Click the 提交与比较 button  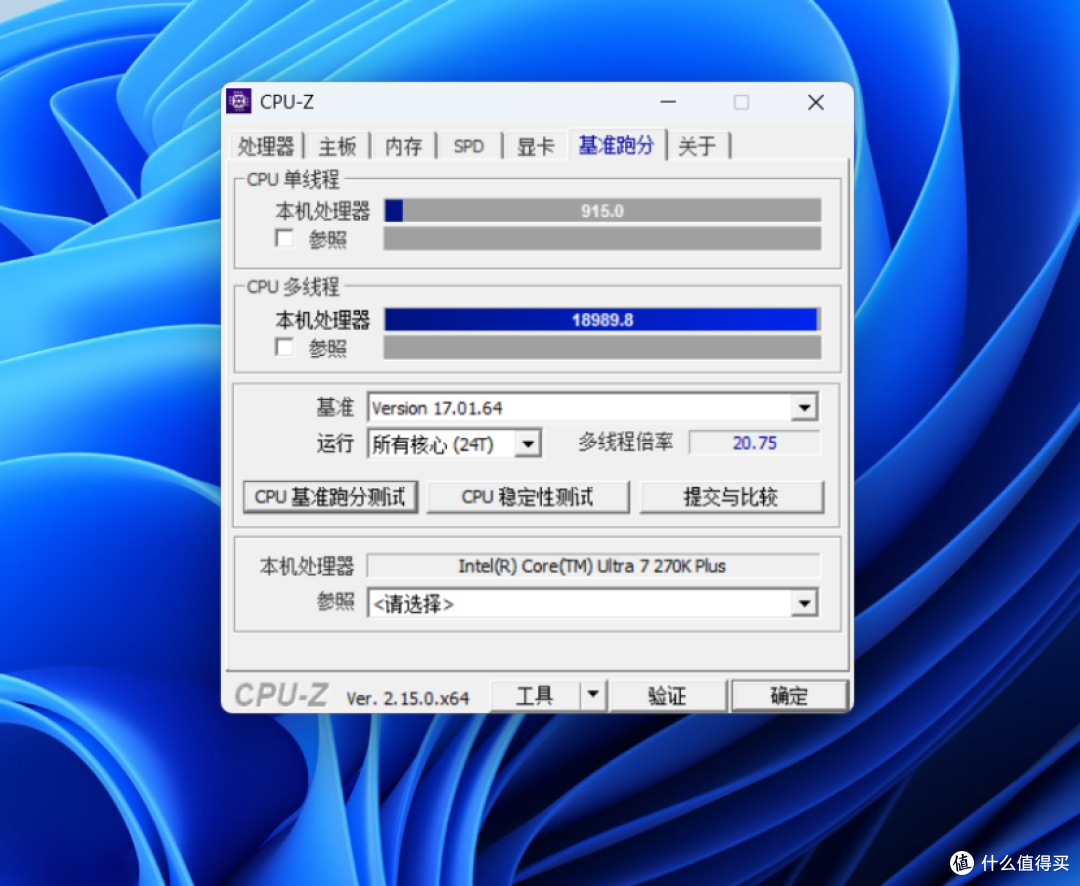(731, 497)
